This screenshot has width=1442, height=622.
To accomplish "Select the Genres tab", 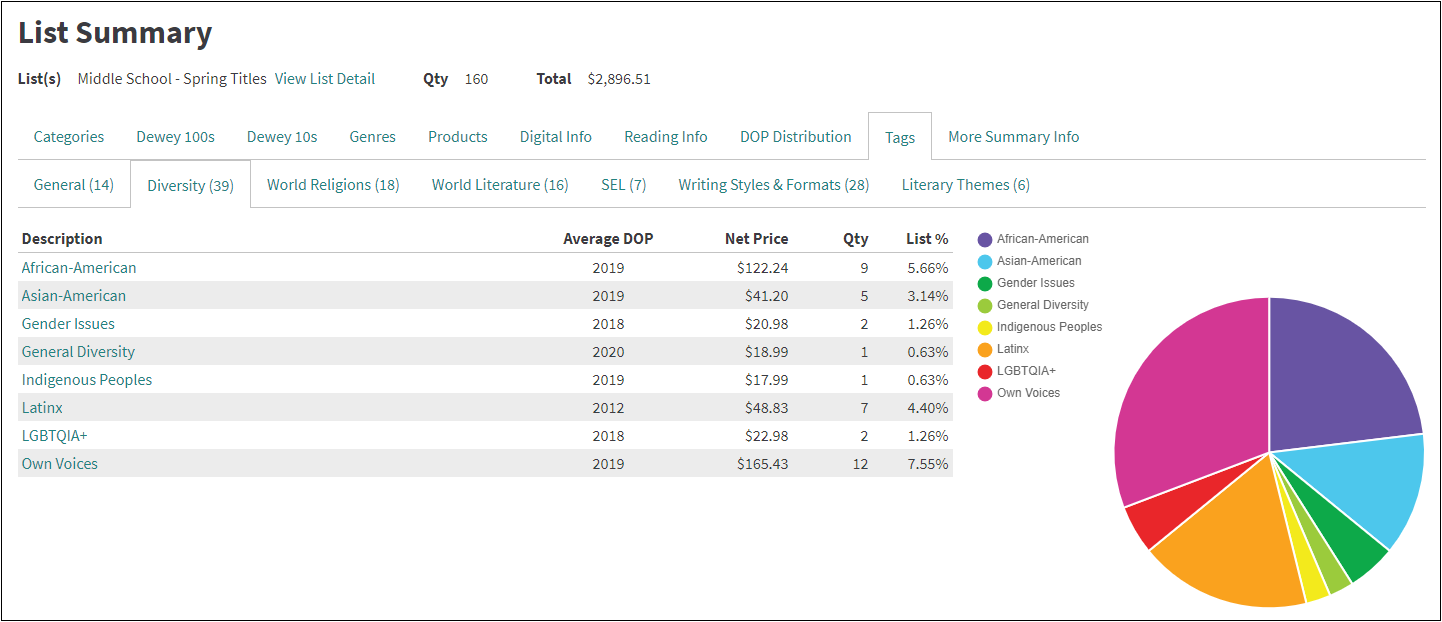I will pyautogui.click(x=372, y=137).
